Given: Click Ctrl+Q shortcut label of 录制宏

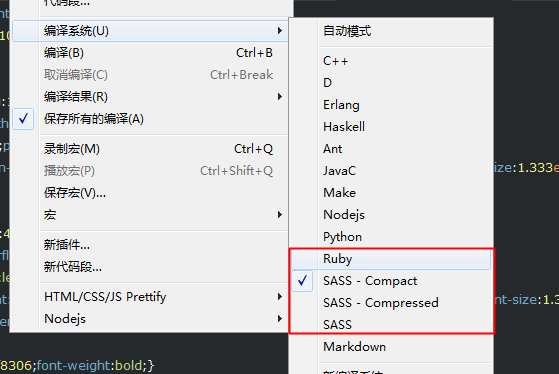Looking at the screenshot, I should [x=253, y=149].
